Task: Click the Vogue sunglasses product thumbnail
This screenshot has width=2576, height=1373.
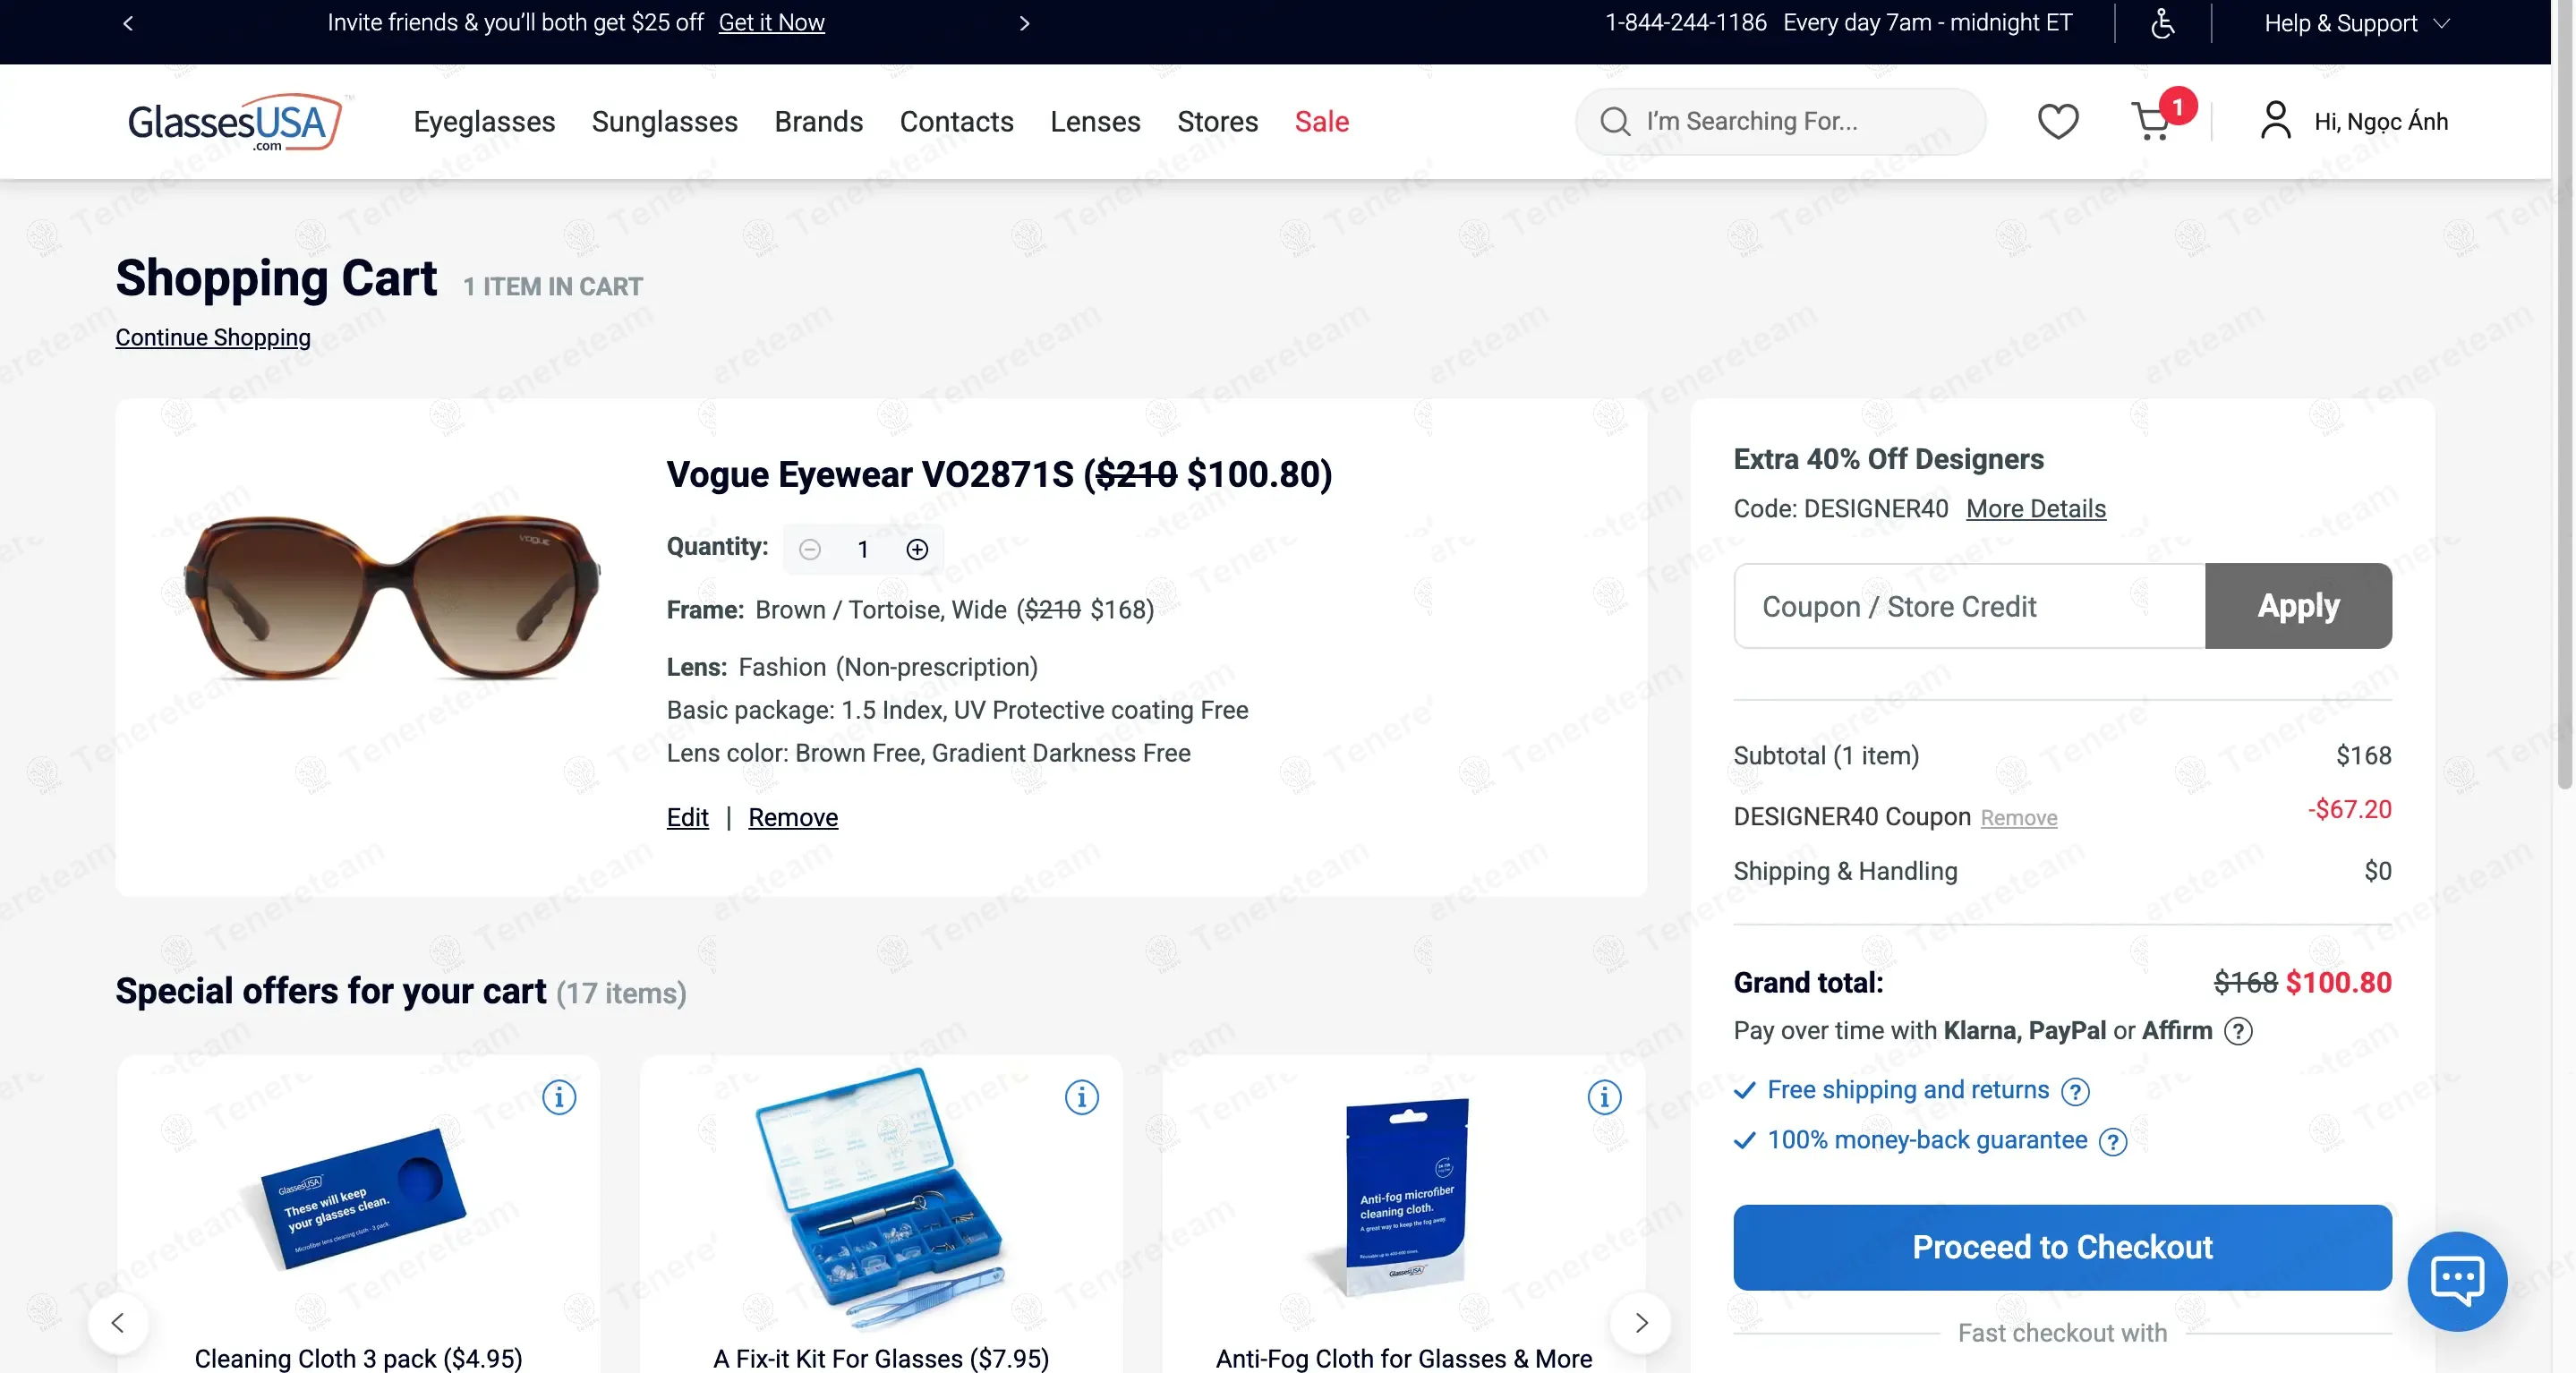Action: pyautogui.click(x=392, y=596)
